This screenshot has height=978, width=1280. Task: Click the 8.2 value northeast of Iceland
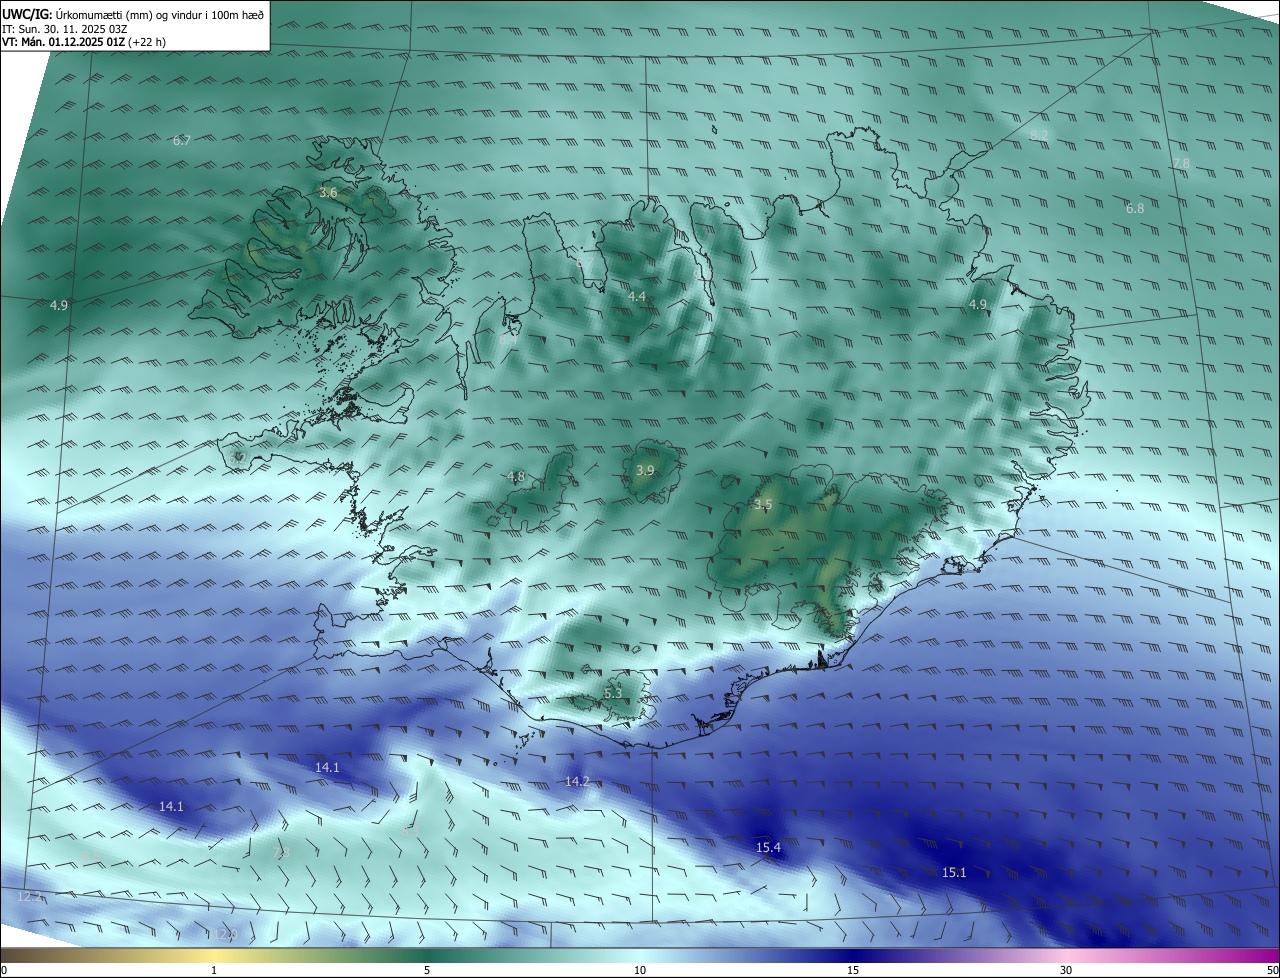pyautogui.click(x=1039, y=135)
